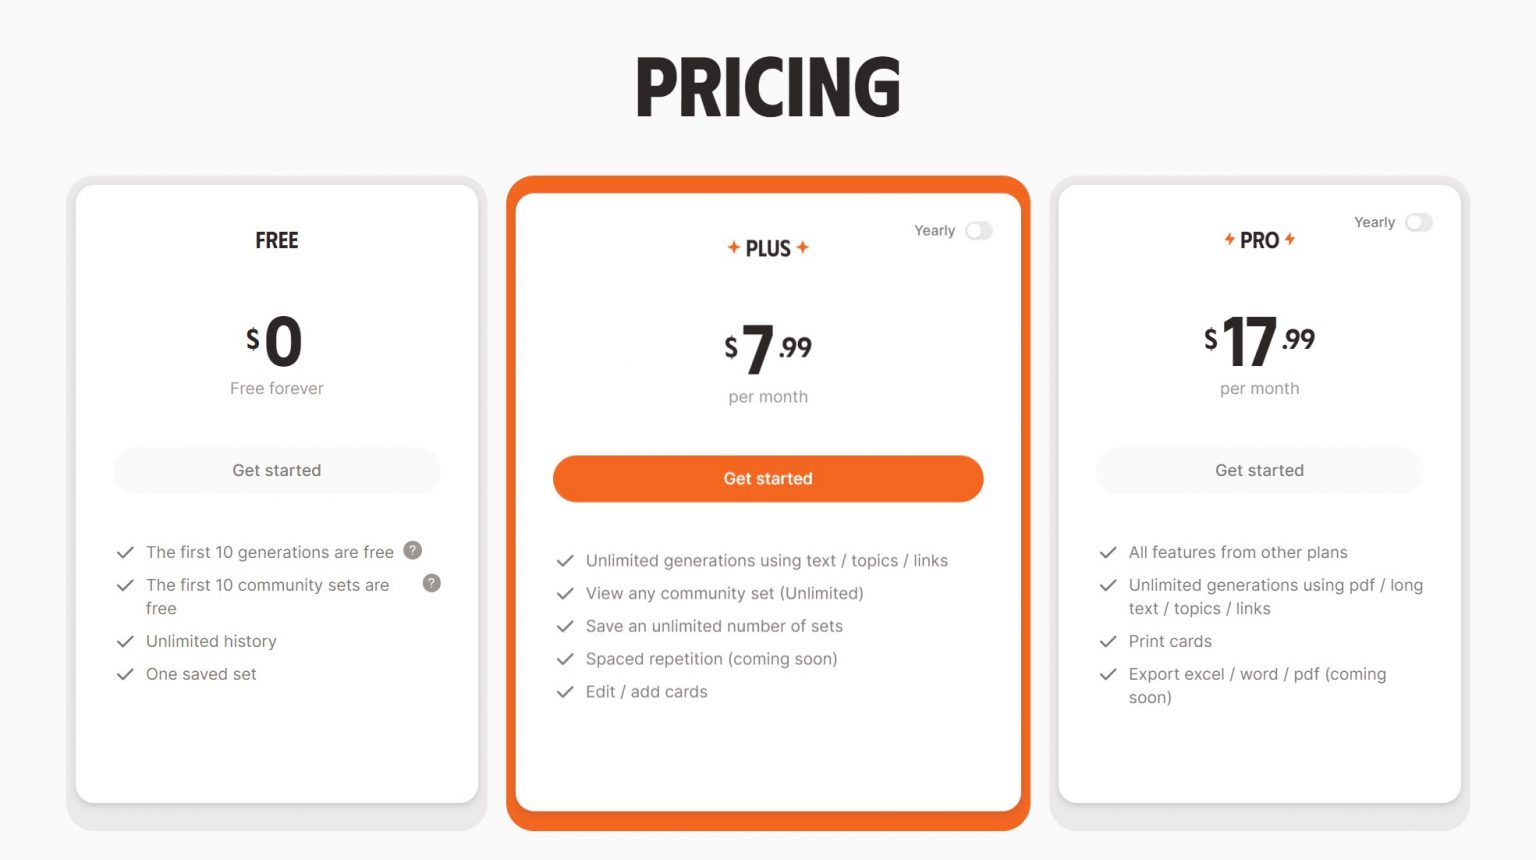This screenshot has height=860, width=1536.
Task: Click help icon beside community sets feature
Action: [x=432, y=584]
